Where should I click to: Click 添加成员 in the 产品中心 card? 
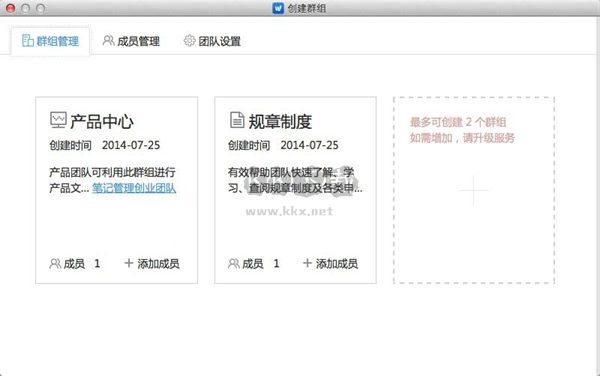[152, 264]
